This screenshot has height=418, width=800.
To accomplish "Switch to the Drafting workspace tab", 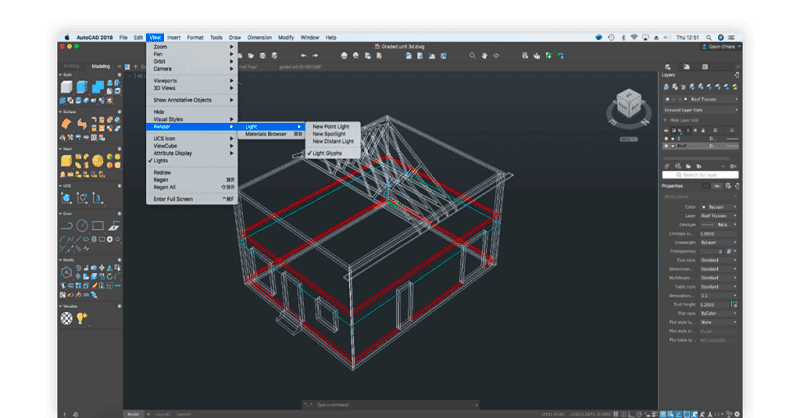I will (71, 66).
